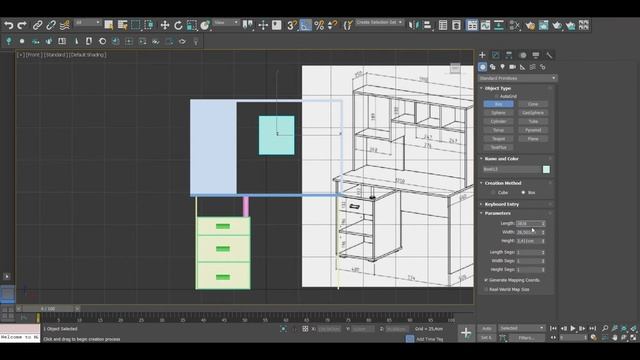Screen dimensions: 640x360
Task: Toggle Real-World Map Size checkbox
Action: [486, 289]
